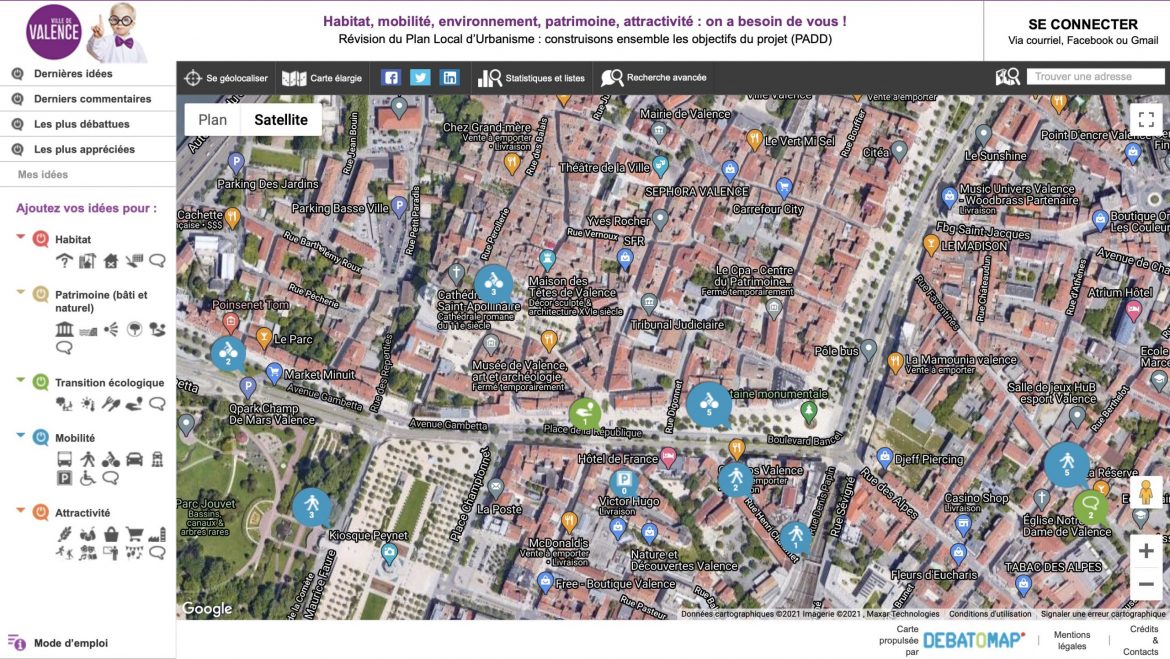This screenshot has width=1170, height=659.
Task: Select the bus icon under Mobilité
Action: (x=64, y=460)
